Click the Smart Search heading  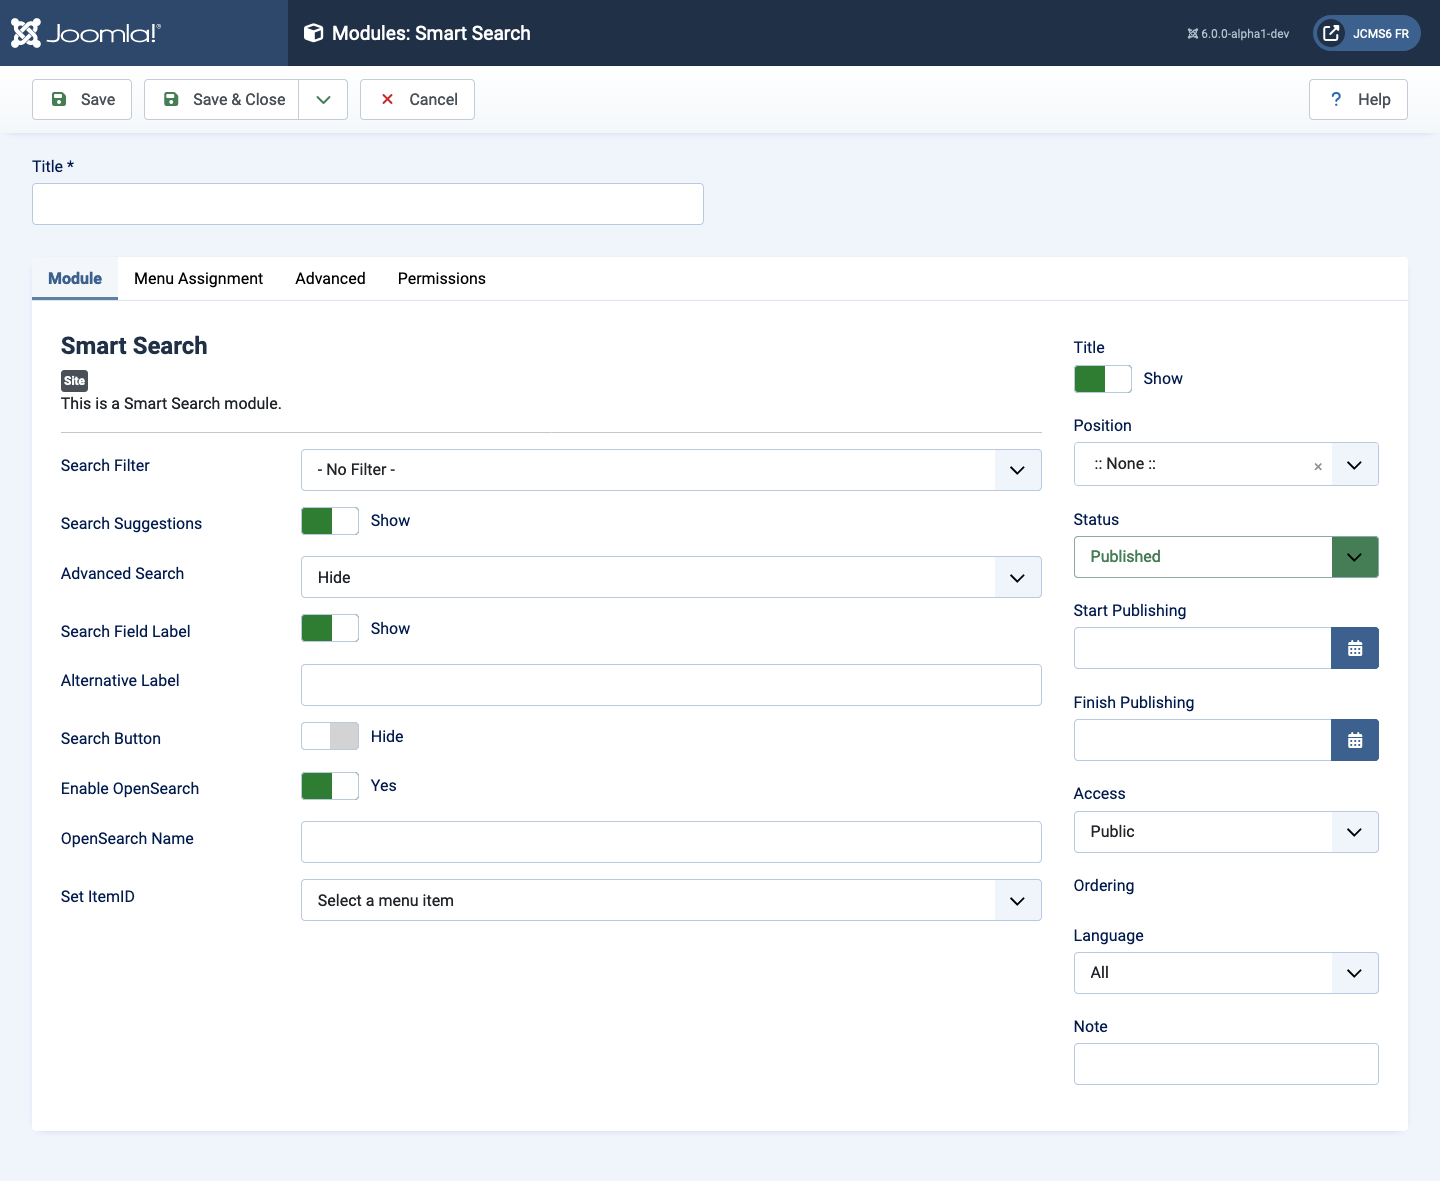pyautogui.click(x=134, y=346)
